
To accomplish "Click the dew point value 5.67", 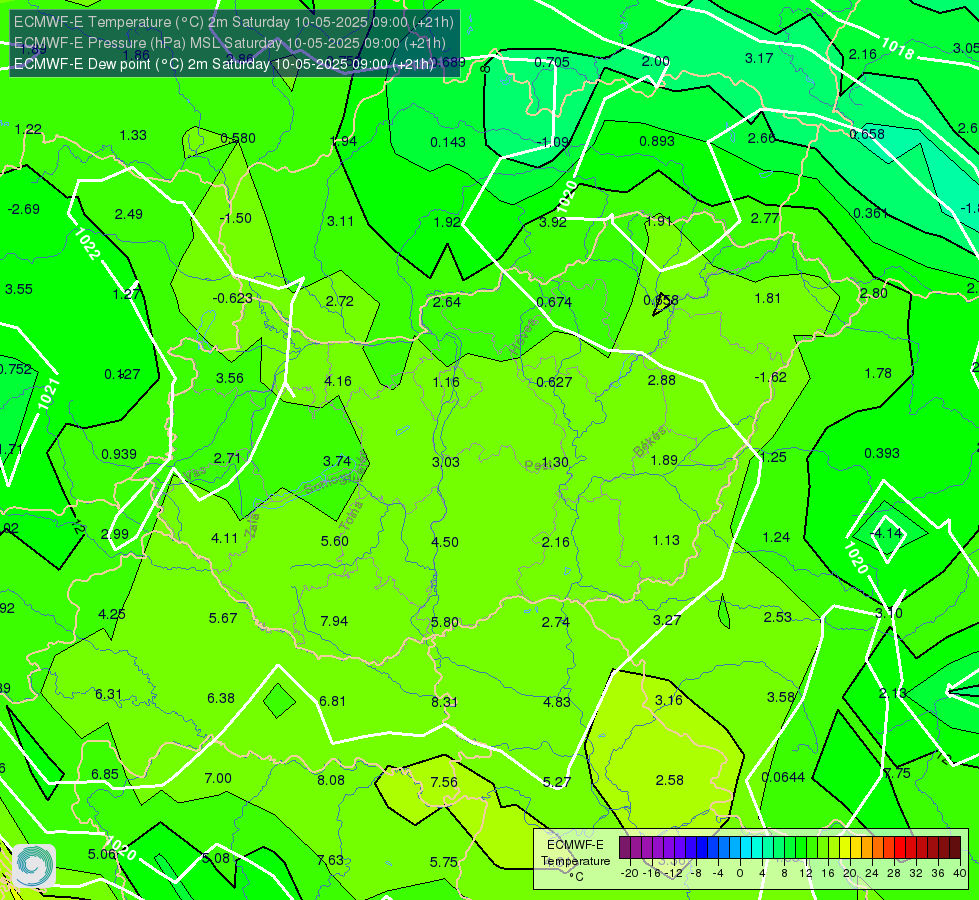I will (x=223, y=618).
